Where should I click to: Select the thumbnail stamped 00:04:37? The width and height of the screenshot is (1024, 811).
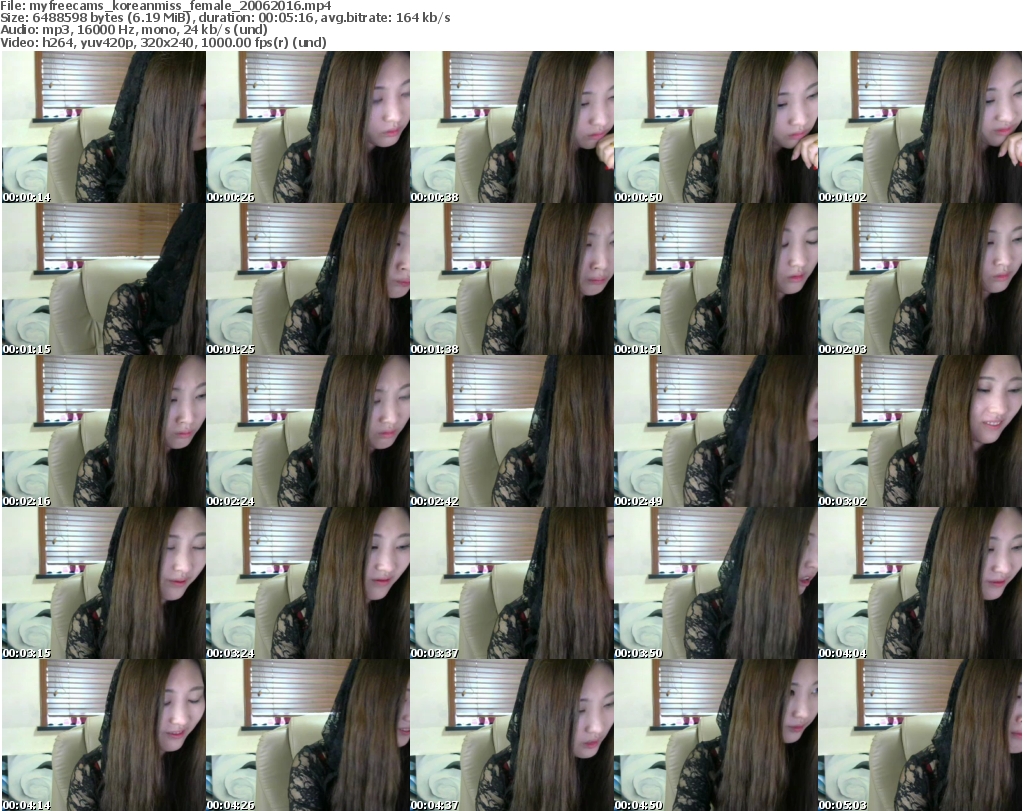[511, 735]
